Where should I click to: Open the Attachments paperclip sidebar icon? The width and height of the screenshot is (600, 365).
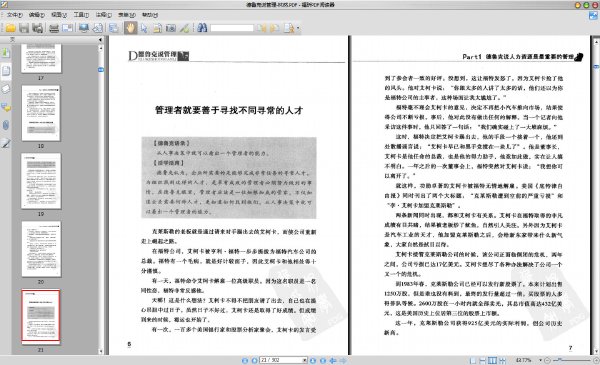[x=6, y=125]
